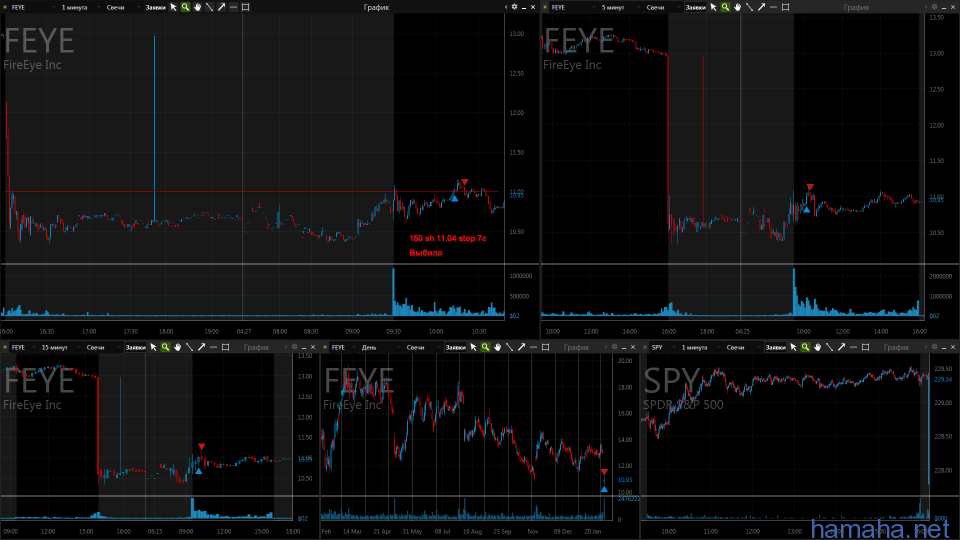Select the arrow drawing tool in the 5 минут FEYE chart

(762, 7)
